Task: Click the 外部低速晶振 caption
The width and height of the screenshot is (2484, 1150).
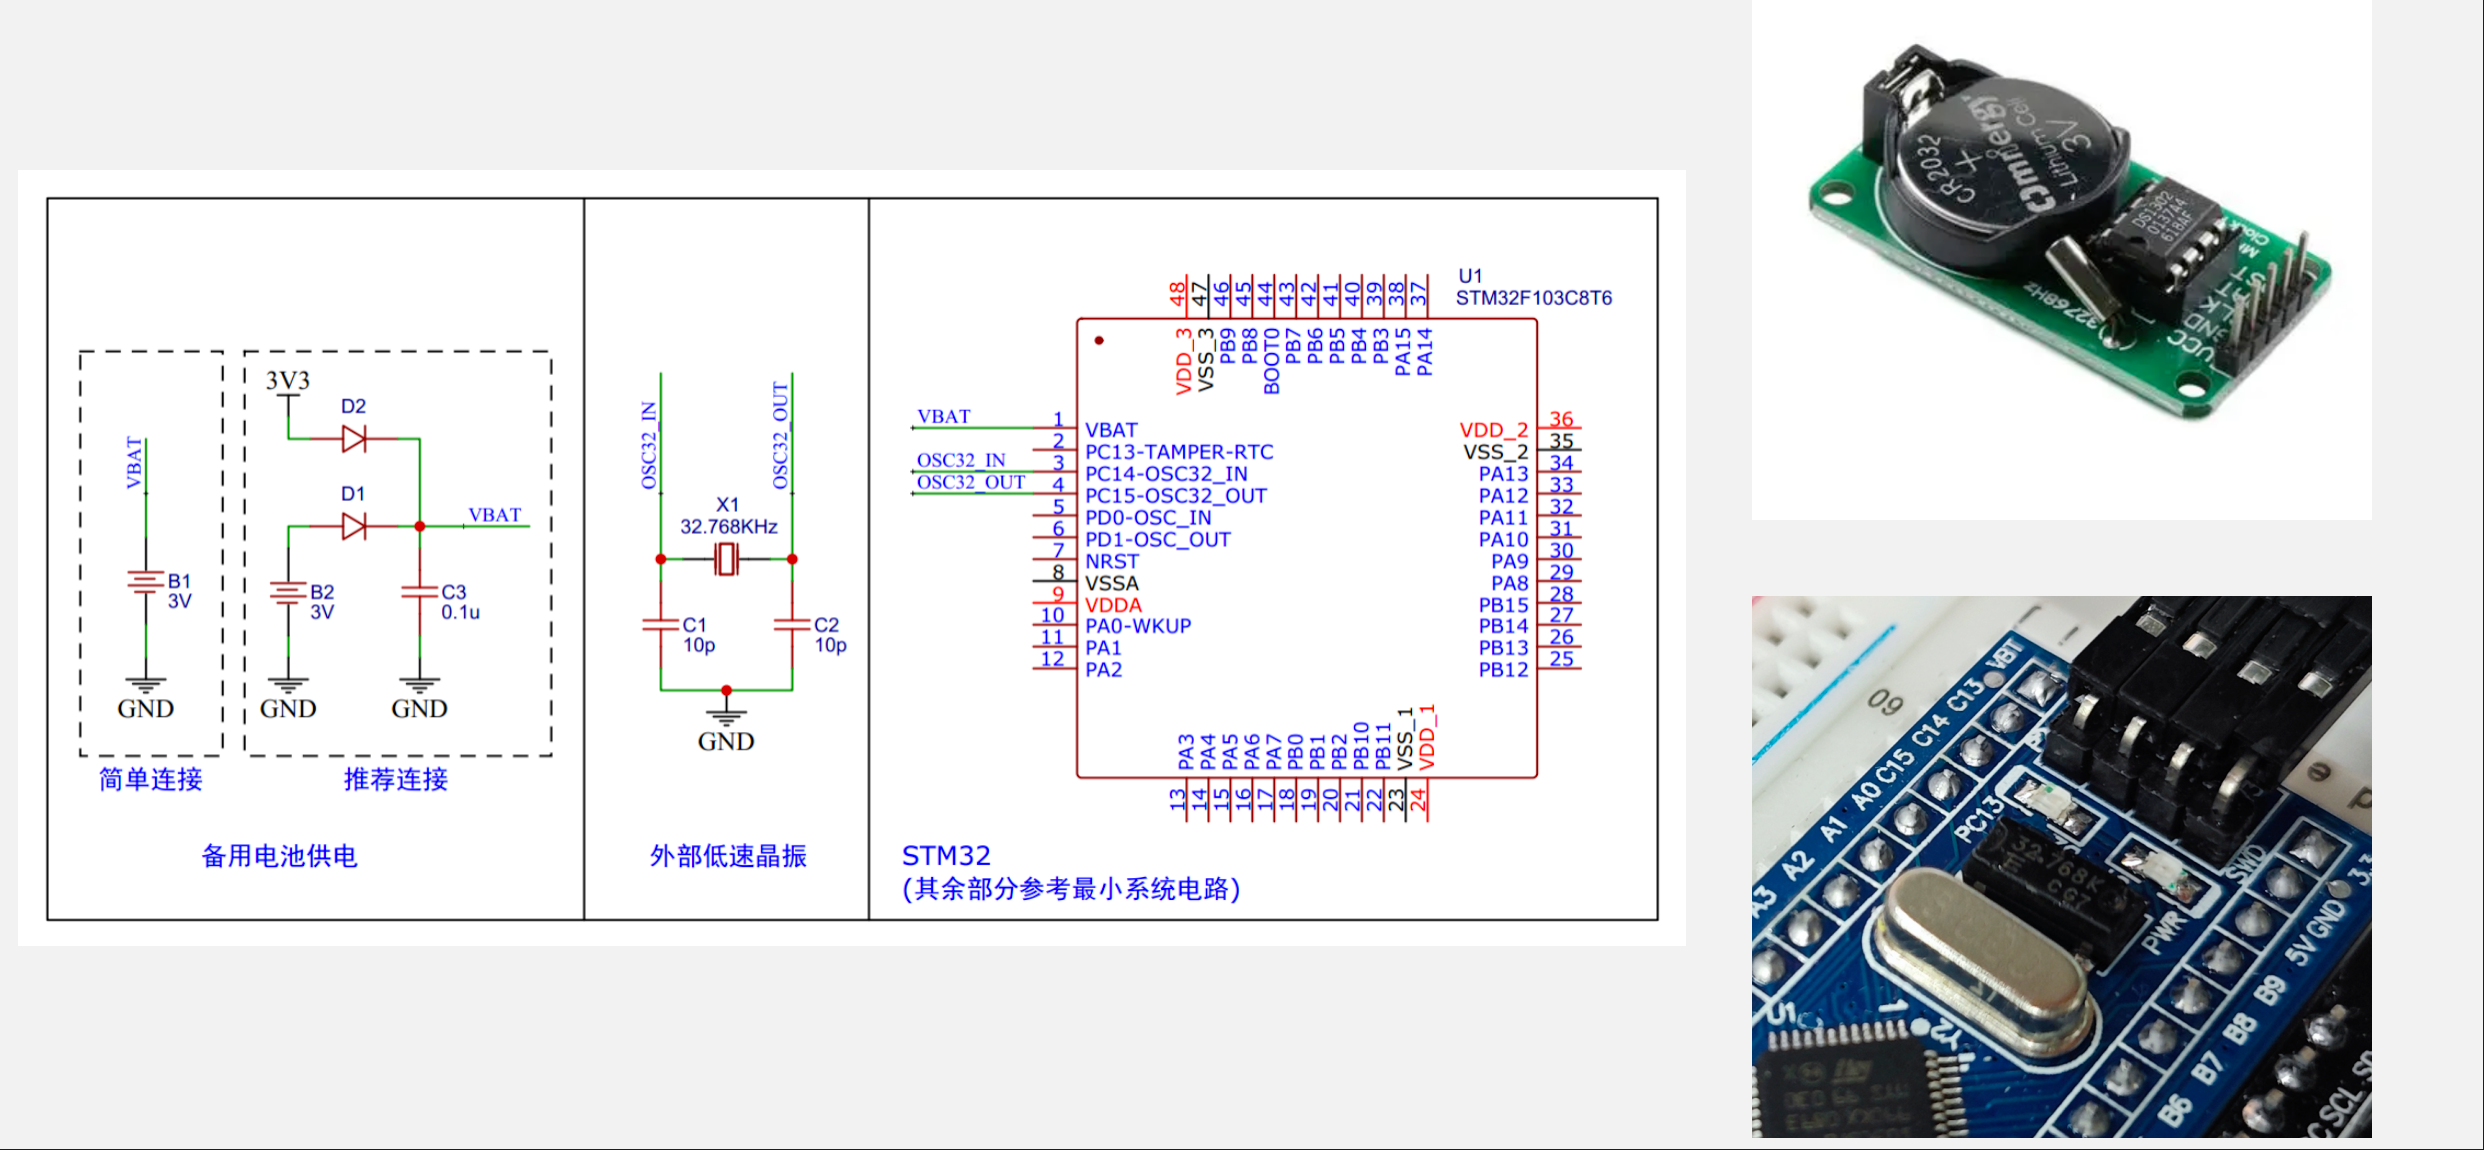Action: click(x=728, y=856)
